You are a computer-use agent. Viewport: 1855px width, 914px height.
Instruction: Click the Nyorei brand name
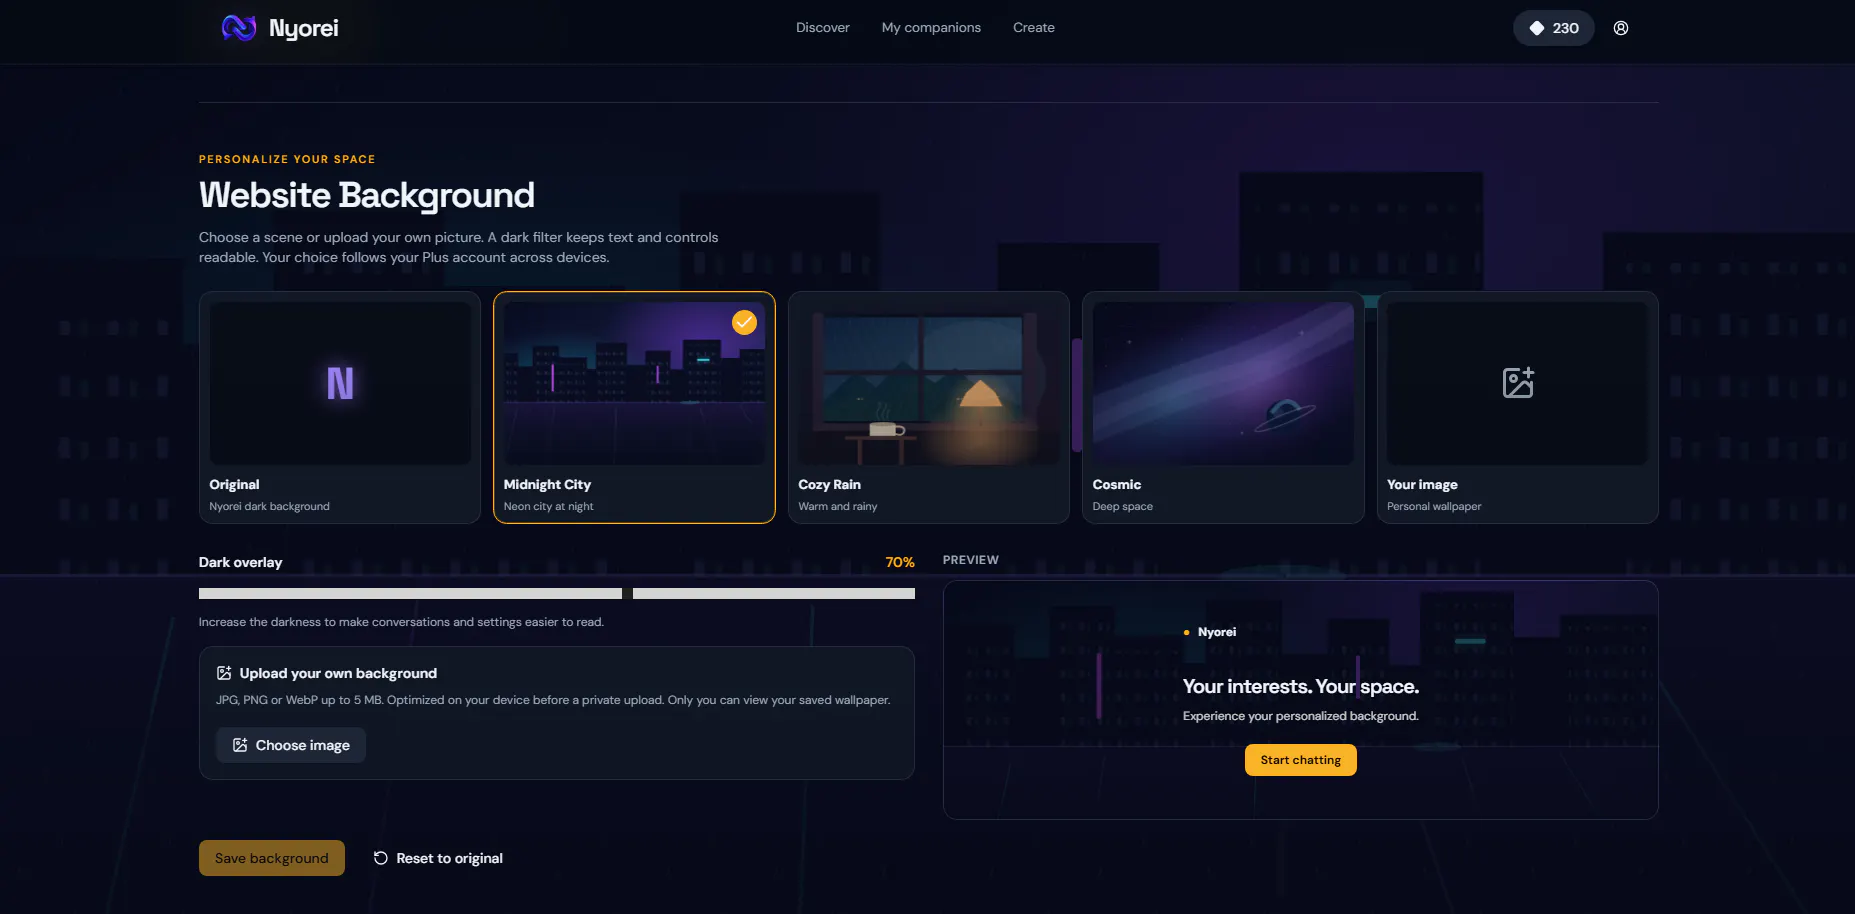(x=304, y=28)
